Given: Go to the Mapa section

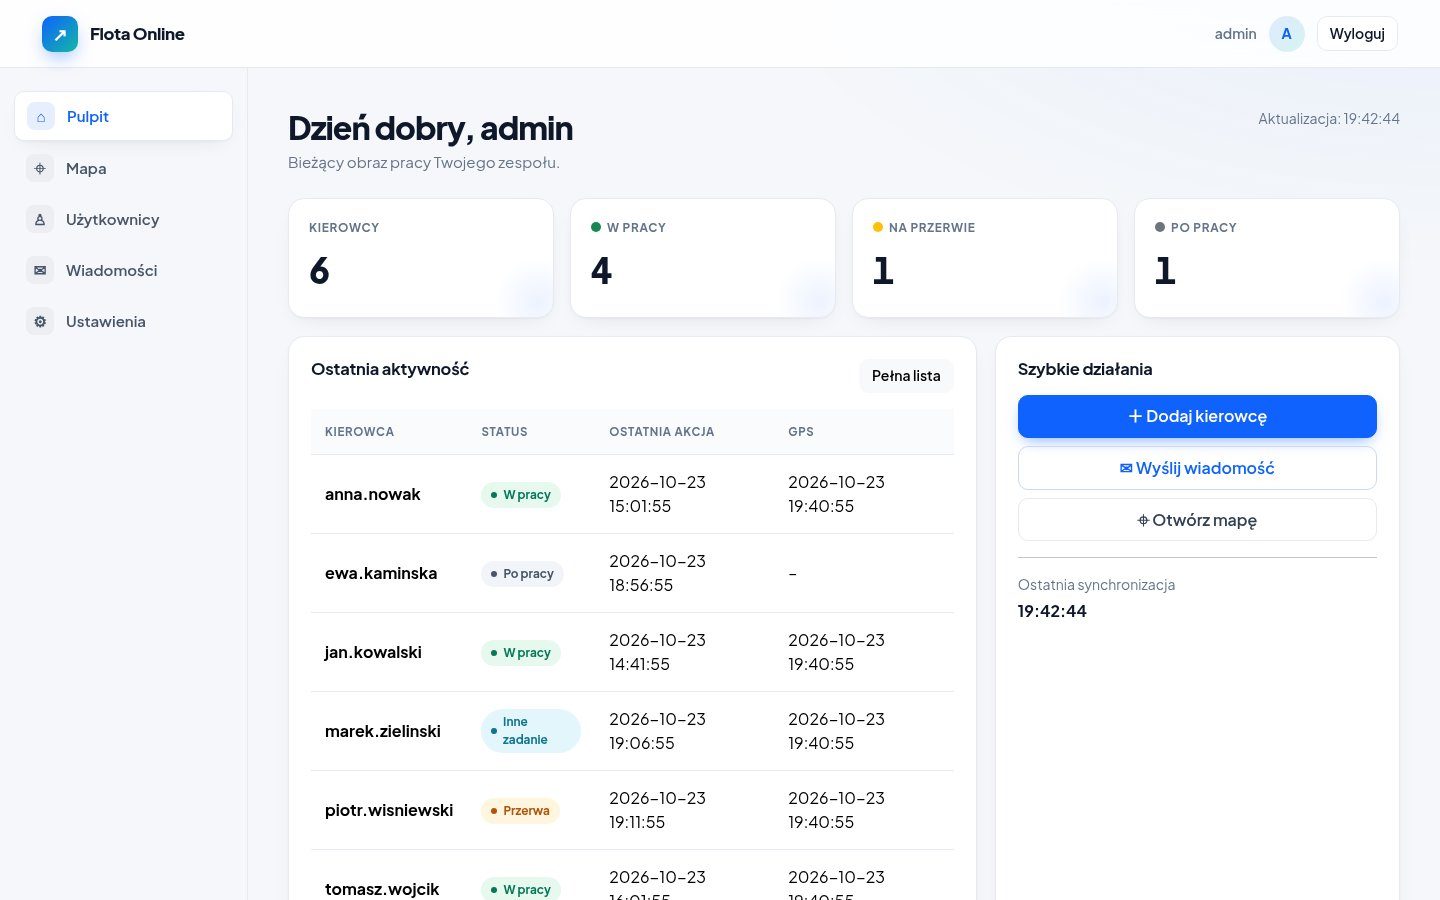Looking at the screenshot, I should (x=124, y=169).
